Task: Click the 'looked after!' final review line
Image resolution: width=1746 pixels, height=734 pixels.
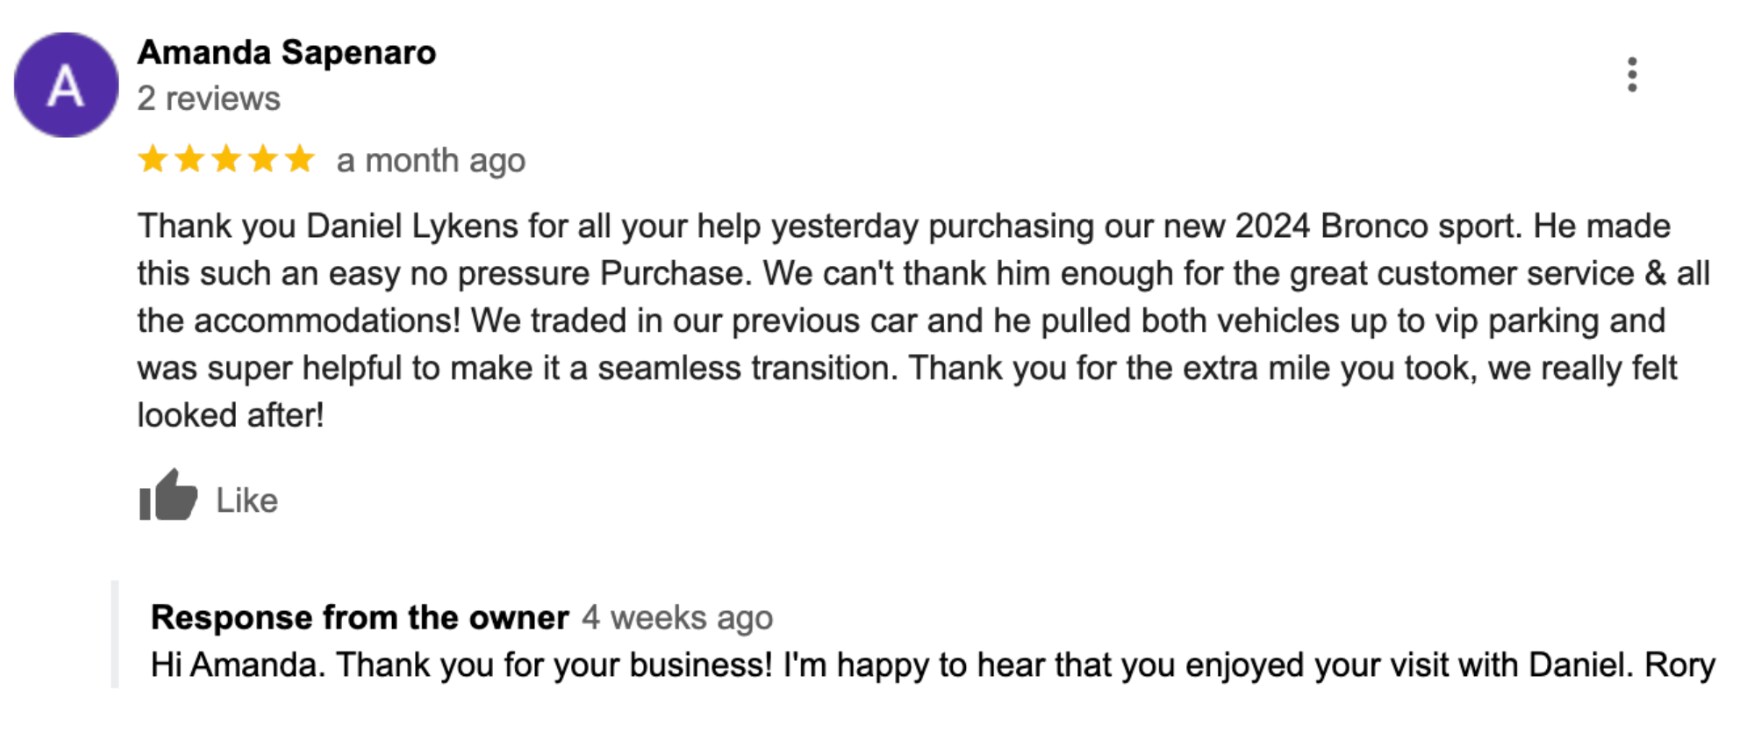Action: pos(231,415)
